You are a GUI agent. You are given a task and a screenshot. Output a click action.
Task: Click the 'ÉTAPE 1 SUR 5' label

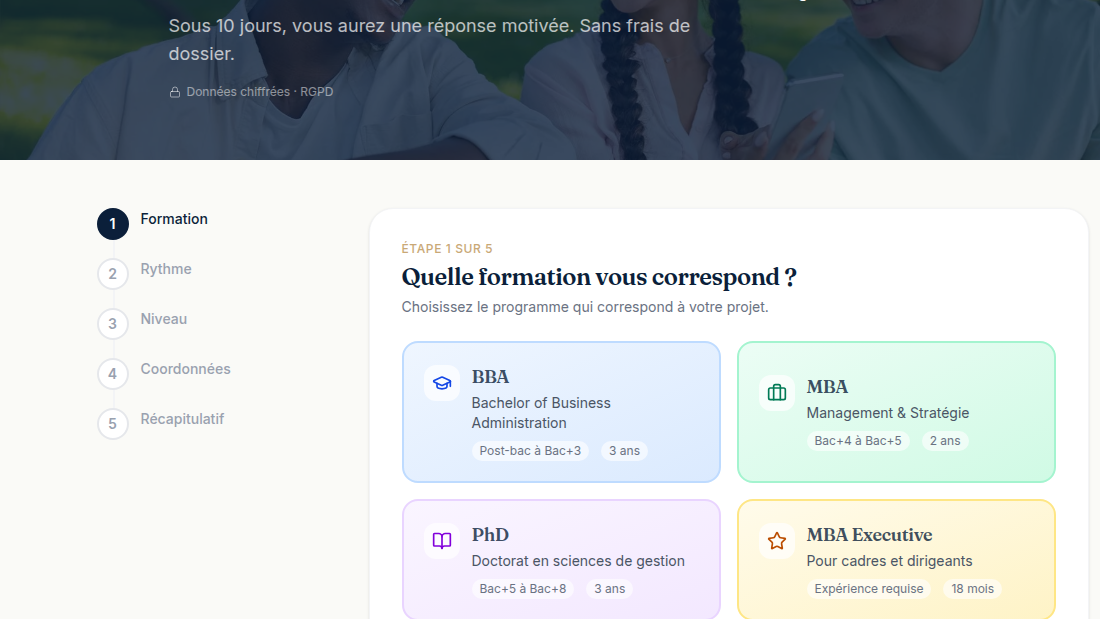pos(447,248)
